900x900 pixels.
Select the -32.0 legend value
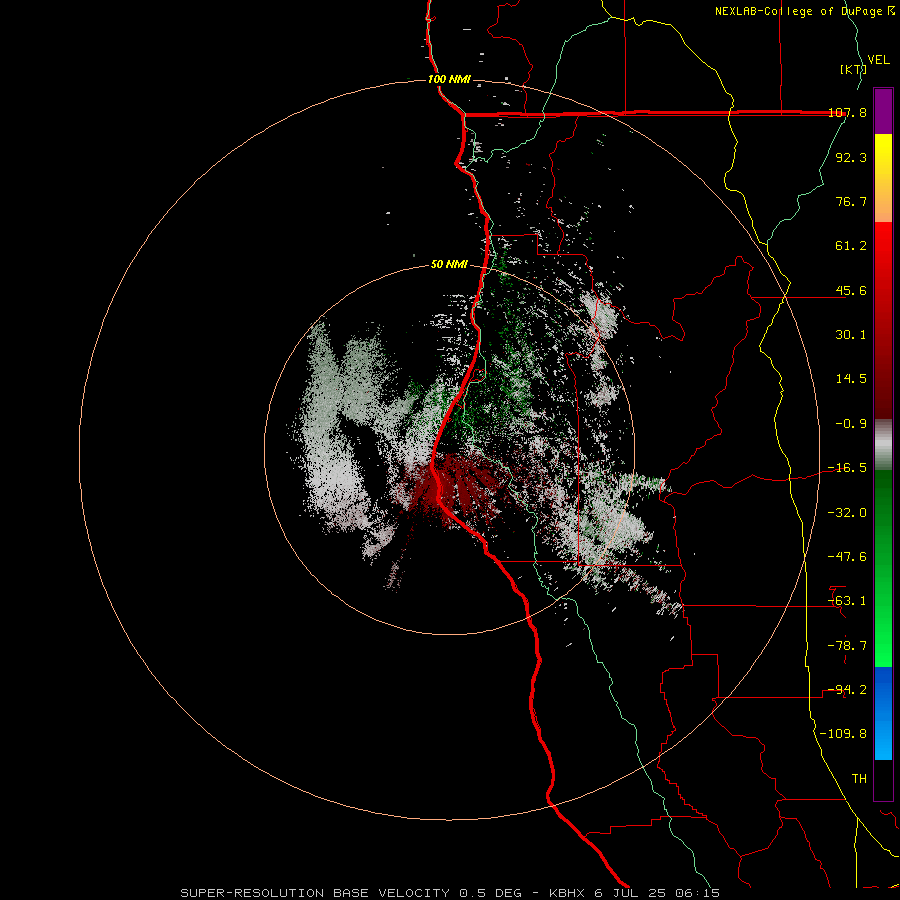(847, 513)
